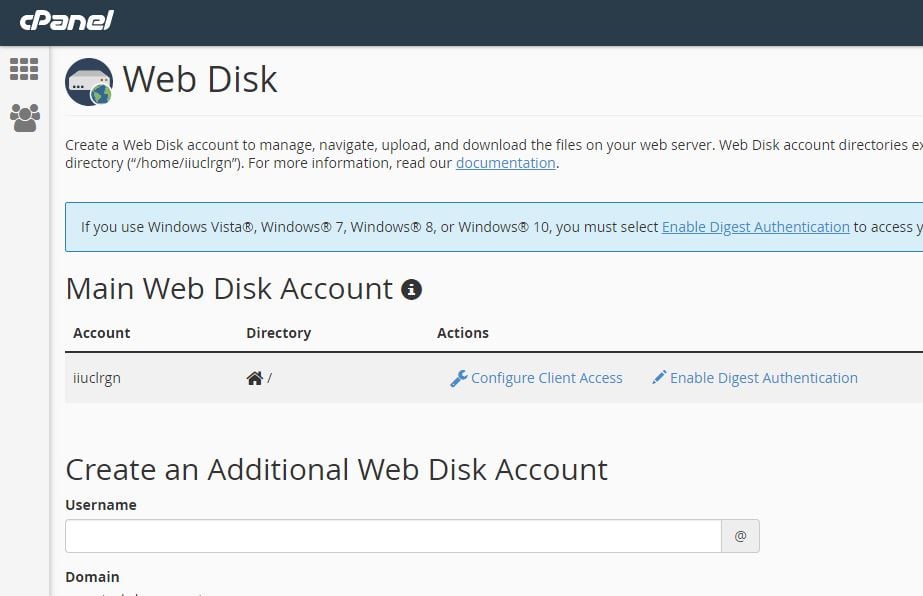Click the wrench icon before Configure Client Access

pos(459,377)
